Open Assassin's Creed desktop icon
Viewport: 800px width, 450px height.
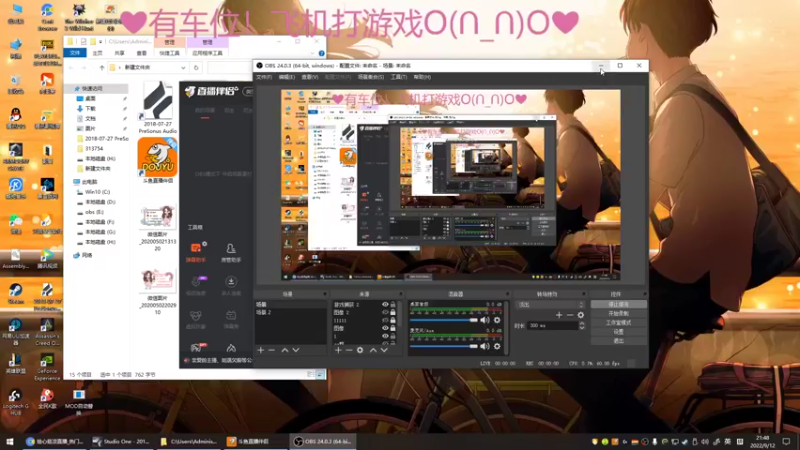tap(47, 332)
